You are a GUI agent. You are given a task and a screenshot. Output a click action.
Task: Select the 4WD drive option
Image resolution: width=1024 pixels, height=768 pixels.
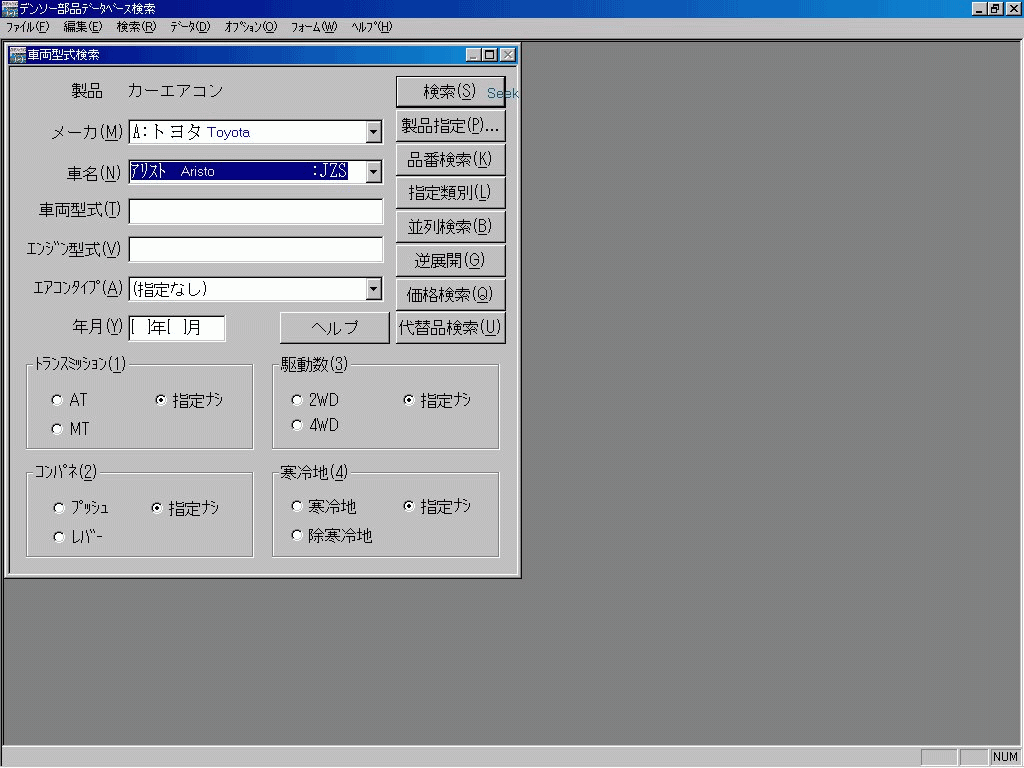pos(297,425)
